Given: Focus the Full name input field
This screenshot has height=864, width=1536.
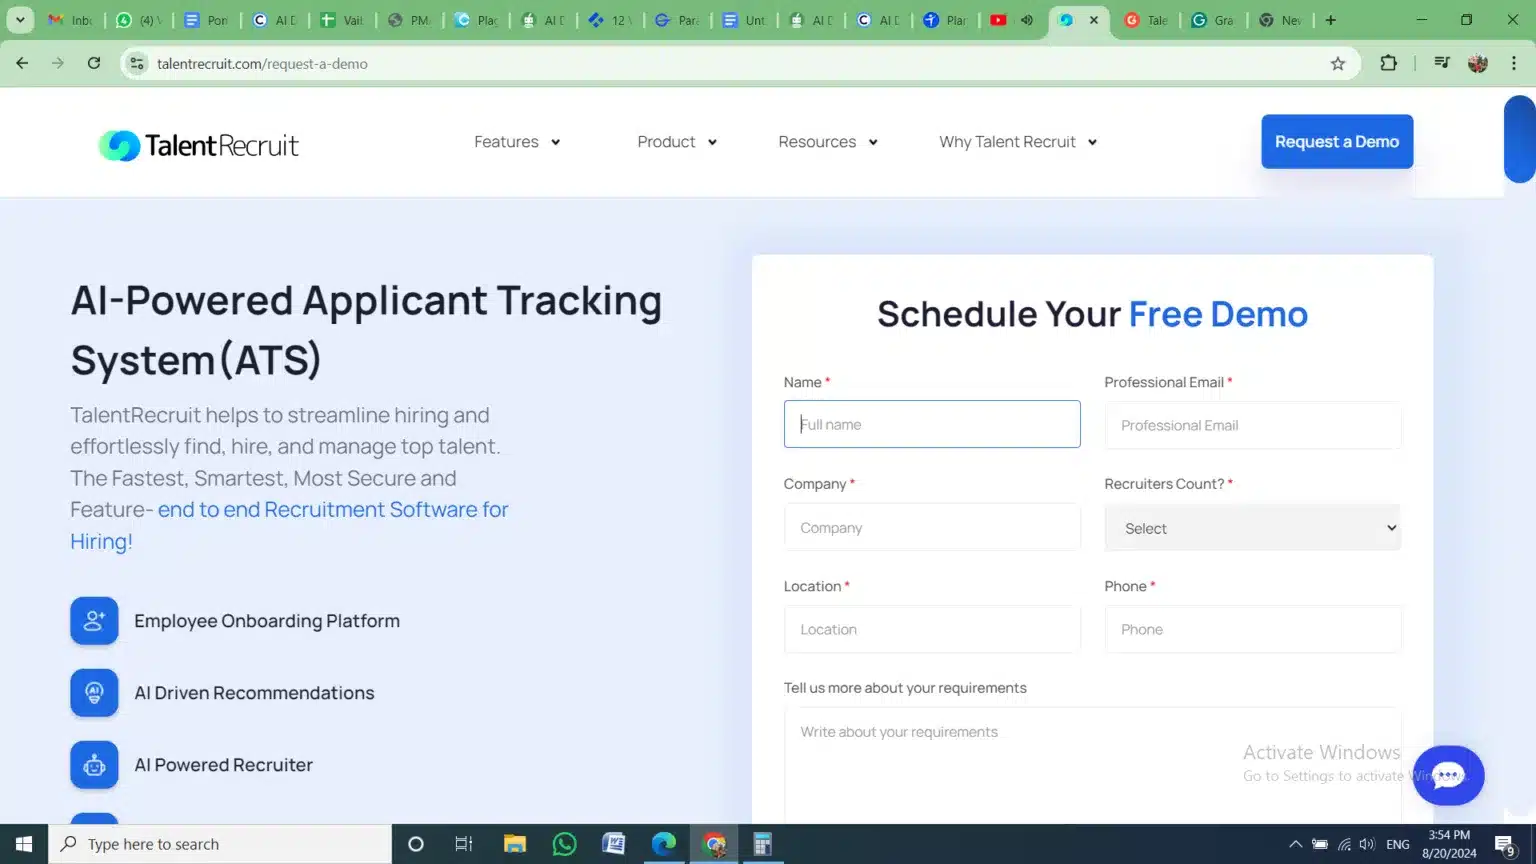Looking at the screenshot, I should tap(932, 424).
